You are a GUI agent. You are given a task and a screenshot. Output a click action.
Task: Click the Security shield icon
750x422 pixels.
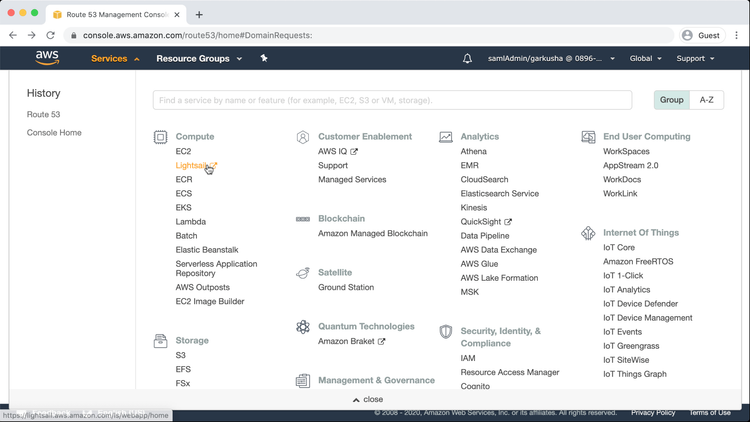[446, 332]
